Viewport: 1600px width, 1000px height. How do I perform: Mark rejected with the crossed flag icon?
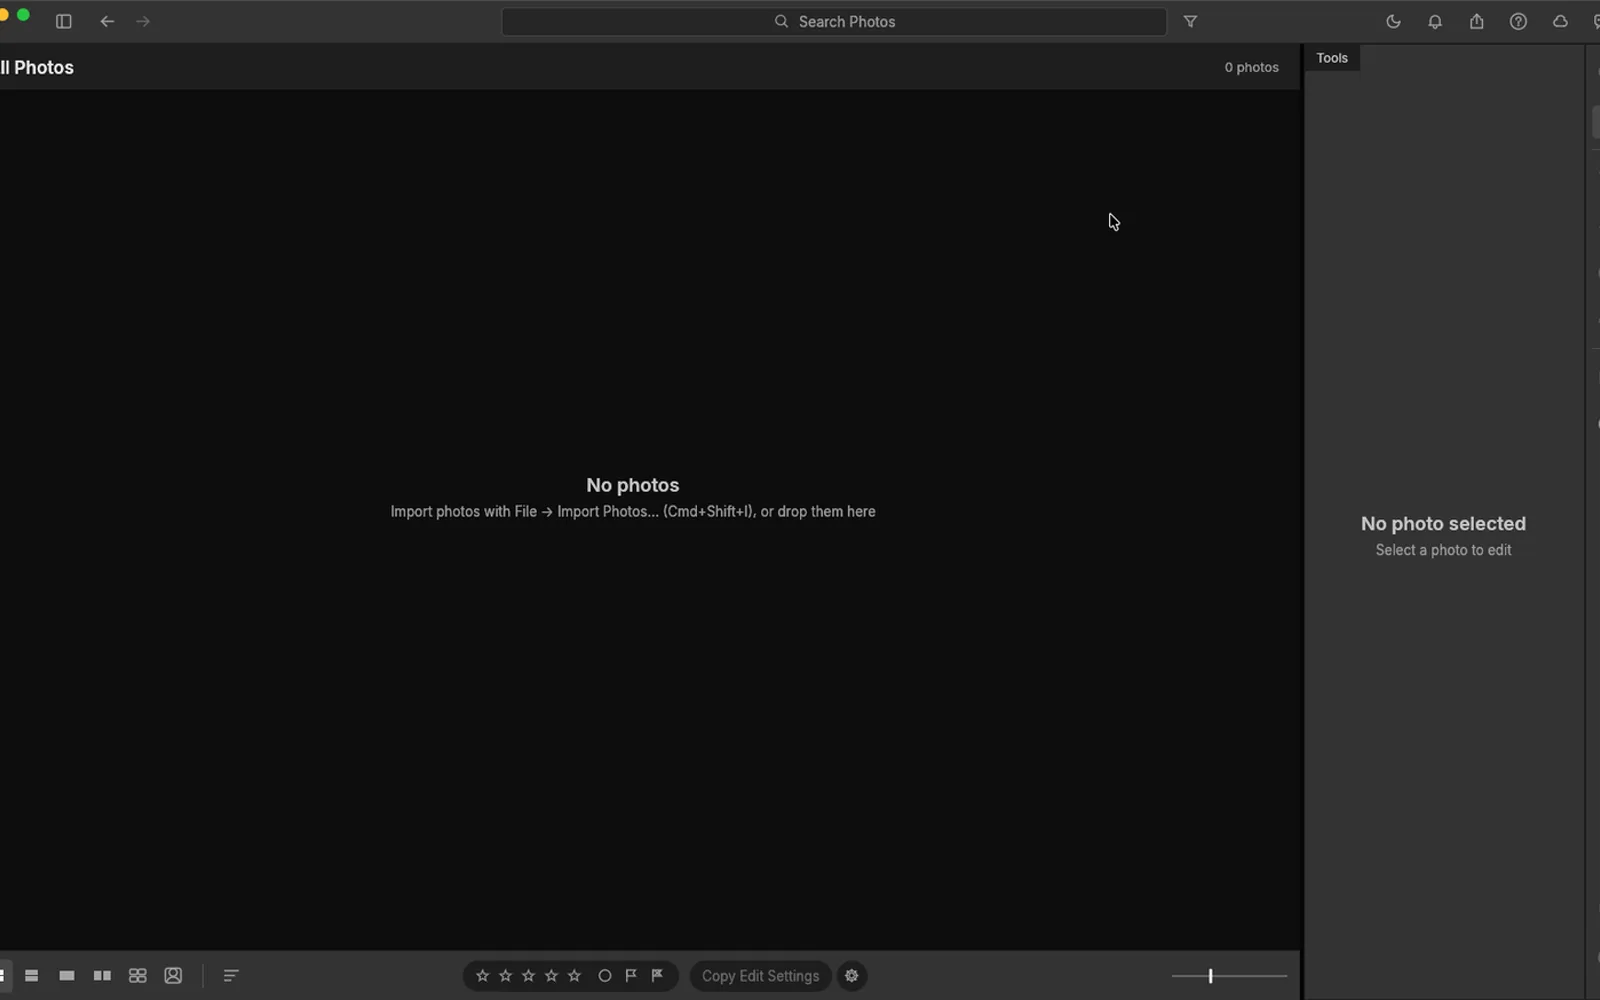pos(657,976)
